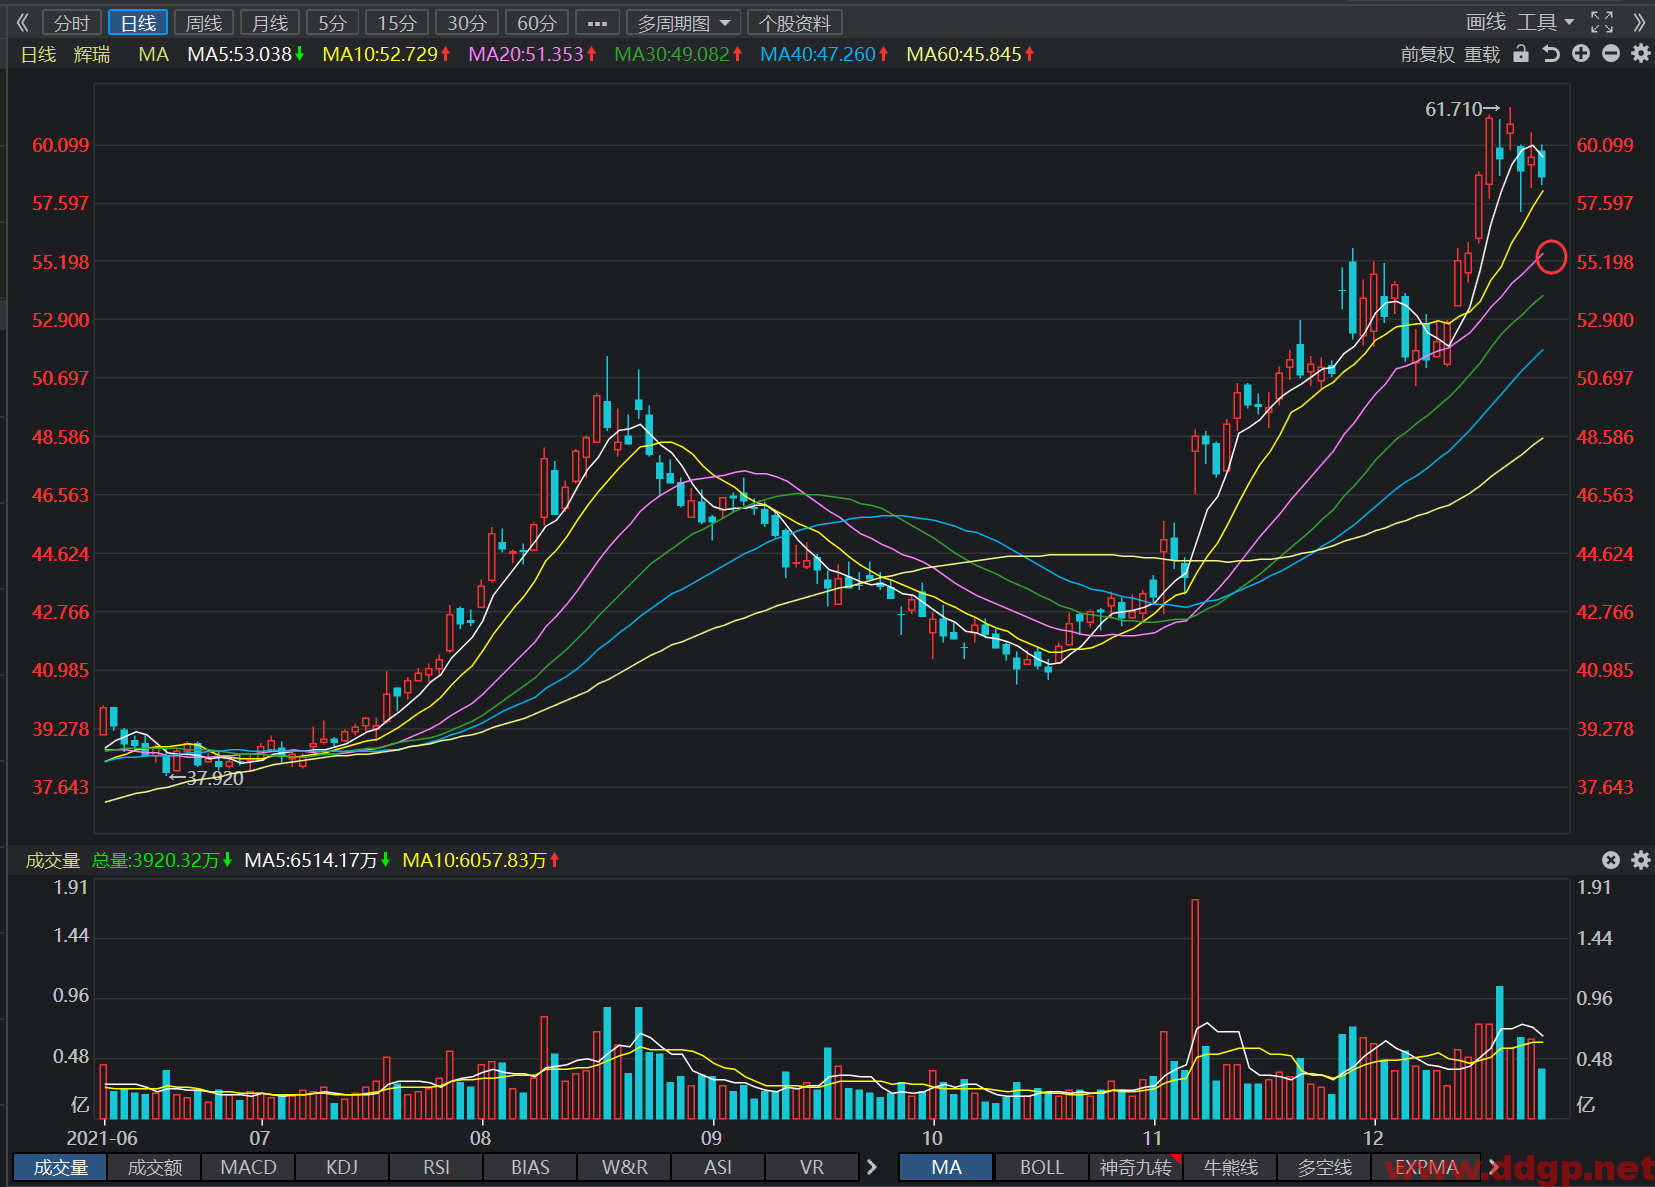1655x1187 pixels.
Task: Select the MACD indicator tab
Action: pos(248,1167)
